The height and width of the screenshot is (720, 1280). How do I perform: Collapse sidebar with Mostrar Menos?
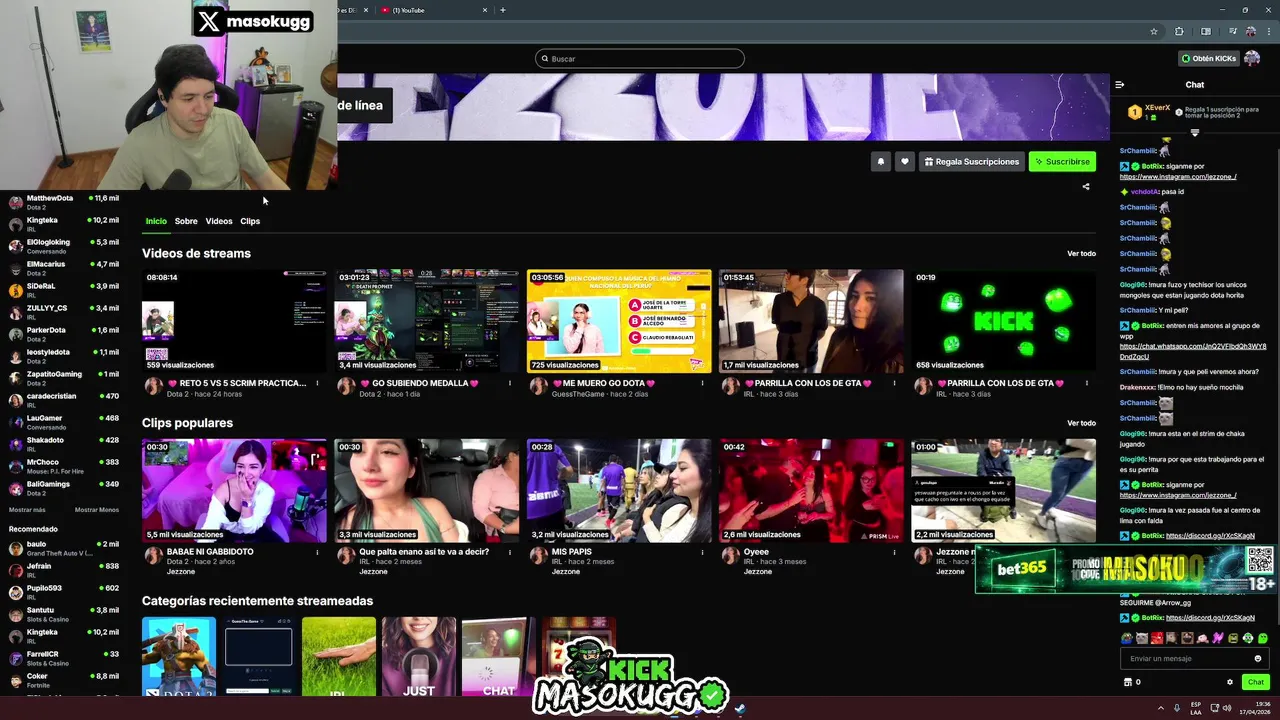pos(97,509)
